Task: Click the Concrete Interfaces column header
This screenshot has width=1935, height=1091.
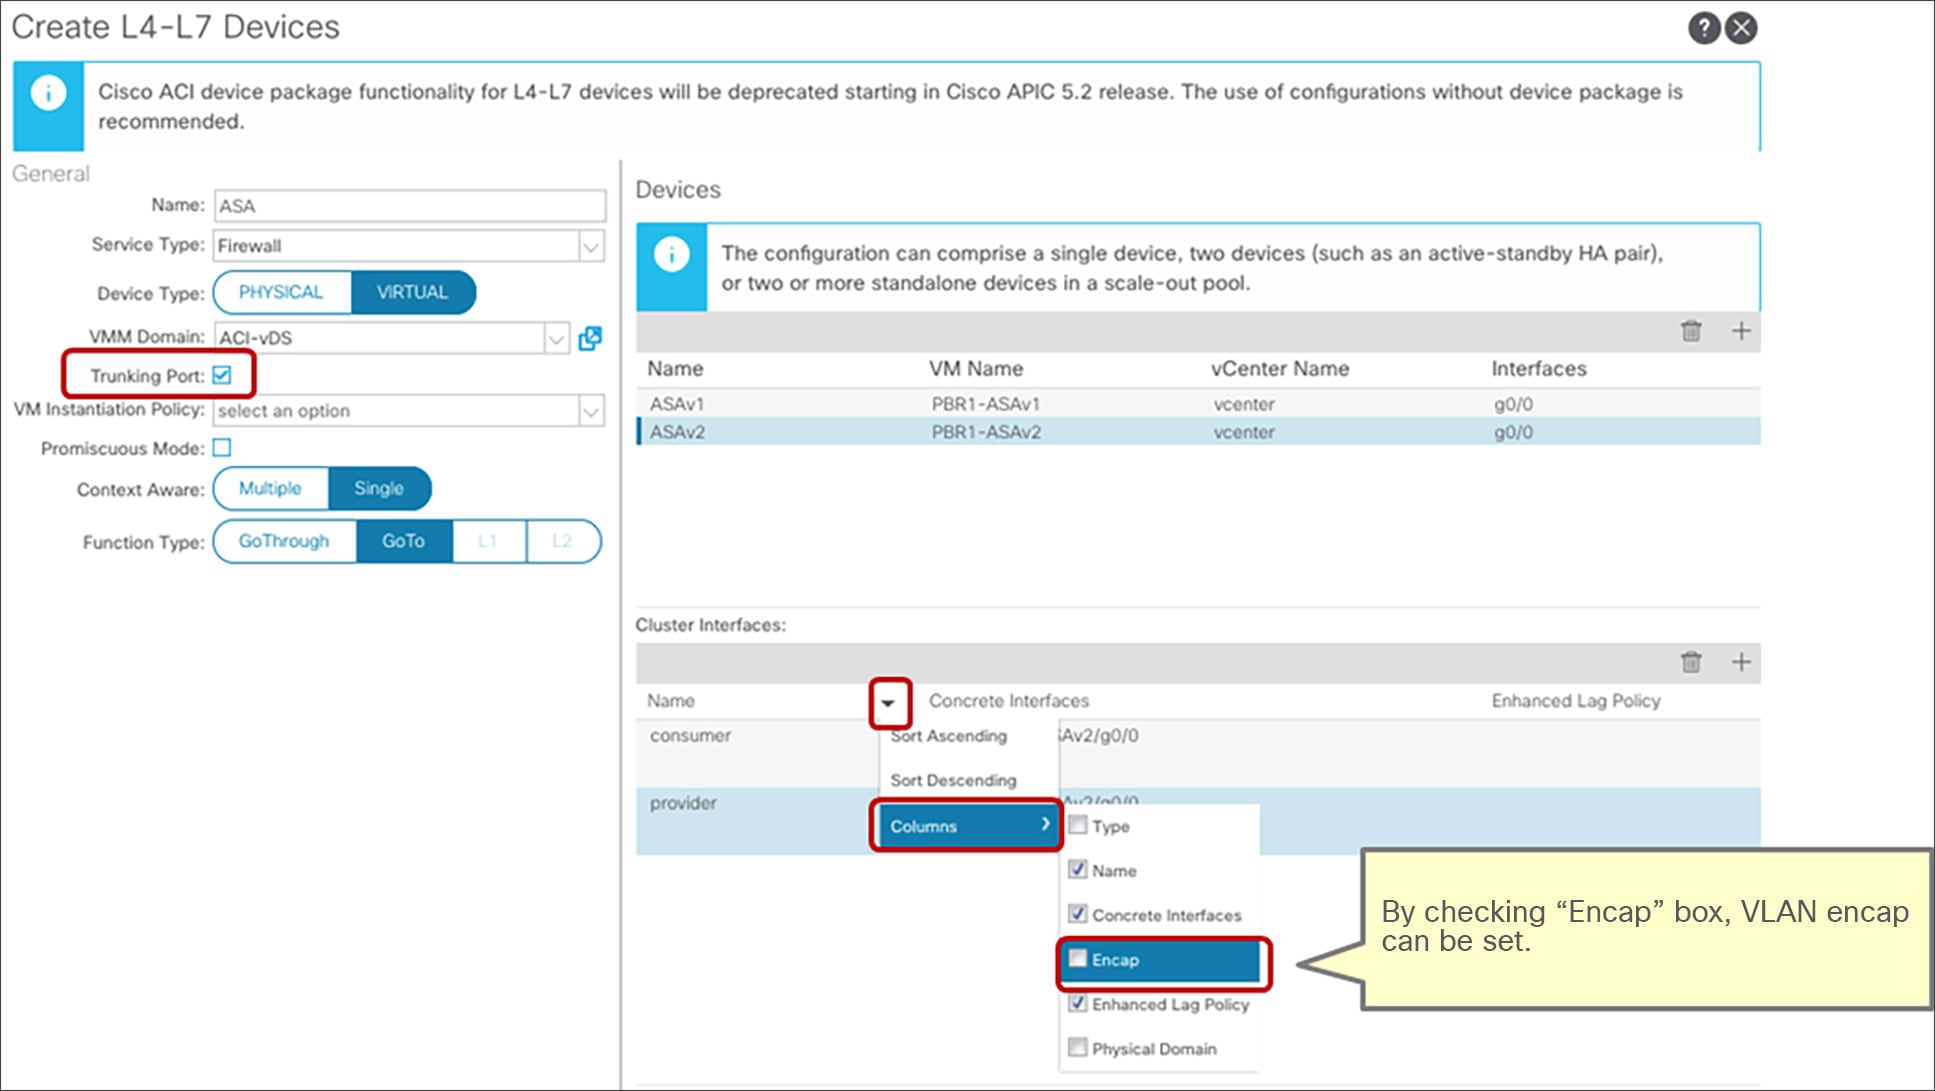Action: pyautogui.click(x=1008, y=701)
